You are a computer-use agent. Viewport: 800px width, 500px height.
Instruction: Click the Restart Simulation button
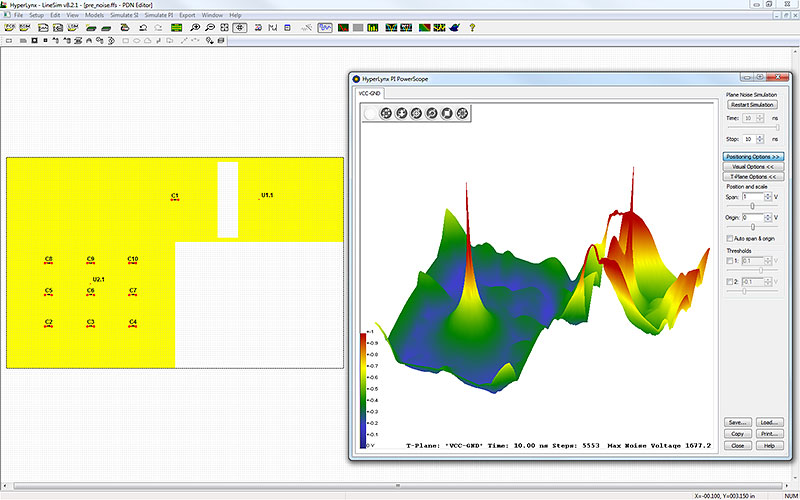point(753,104)
